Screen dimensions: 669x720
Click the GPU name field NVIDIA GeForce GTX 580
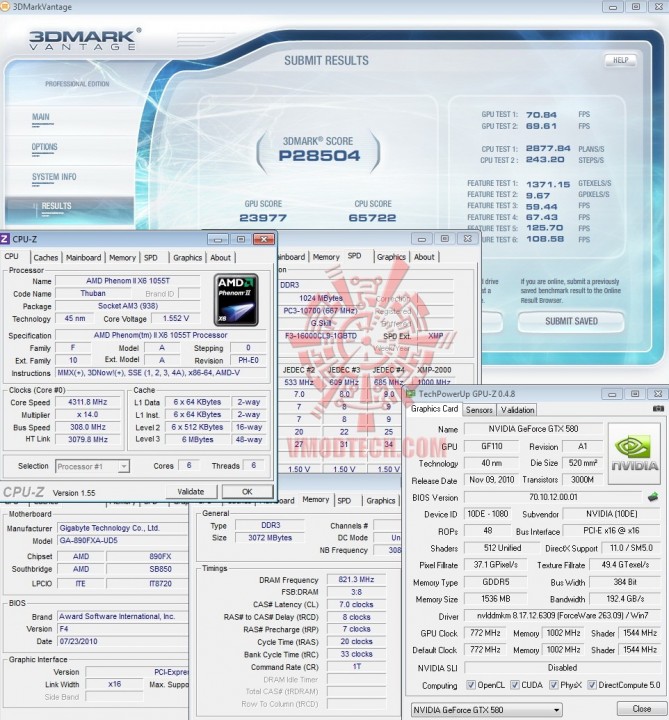(x=533, y=429)
